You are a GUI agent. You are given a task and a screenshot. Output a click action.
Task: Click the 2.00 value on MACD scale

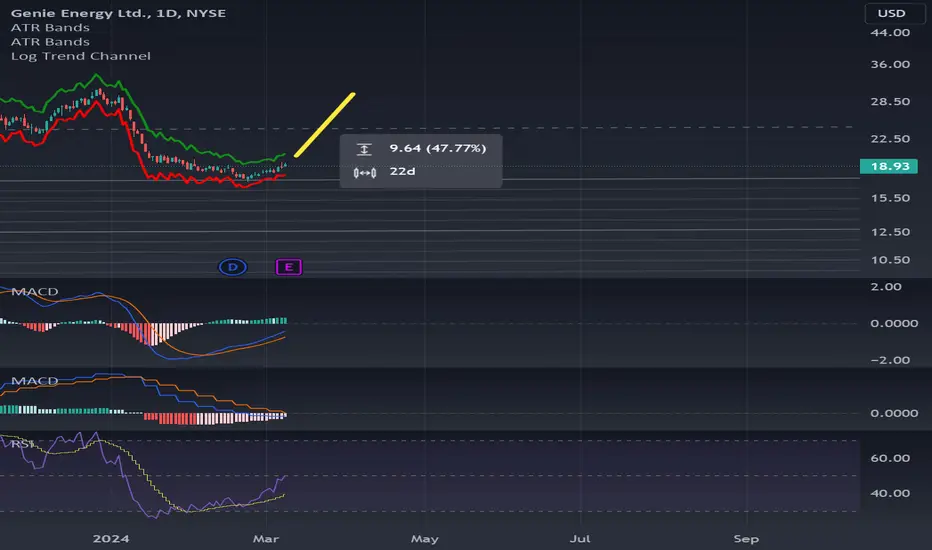(886, 287)
